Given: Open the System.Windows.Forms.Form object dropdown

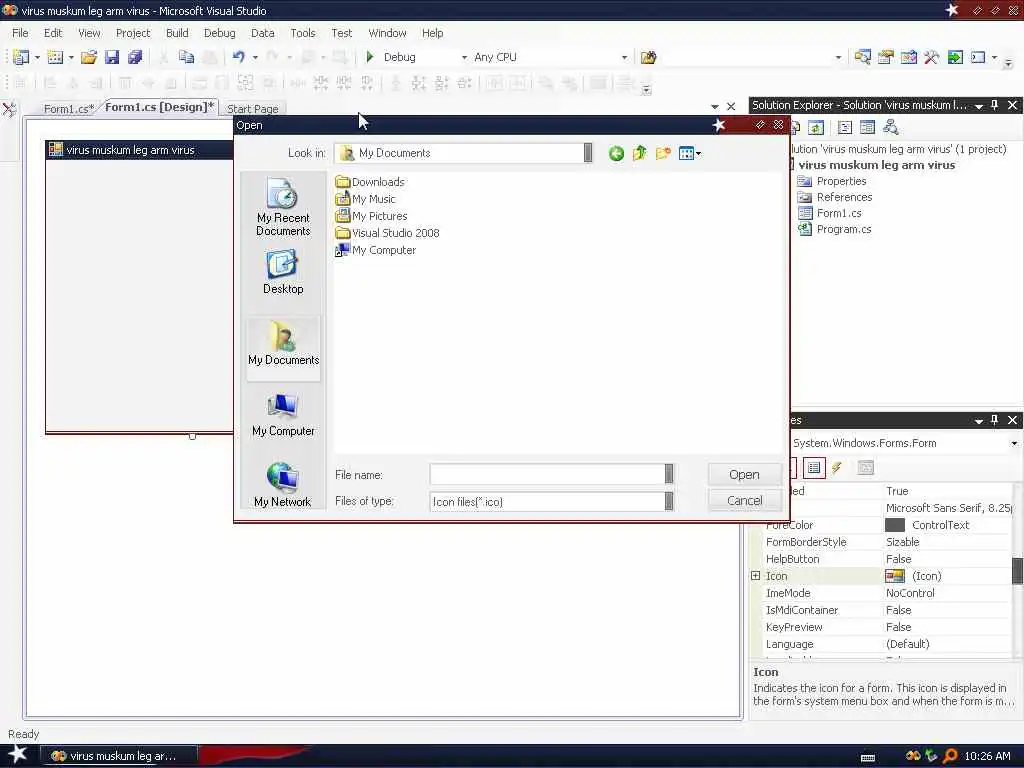Looking at the screenshot, I should coord(1014,443).
